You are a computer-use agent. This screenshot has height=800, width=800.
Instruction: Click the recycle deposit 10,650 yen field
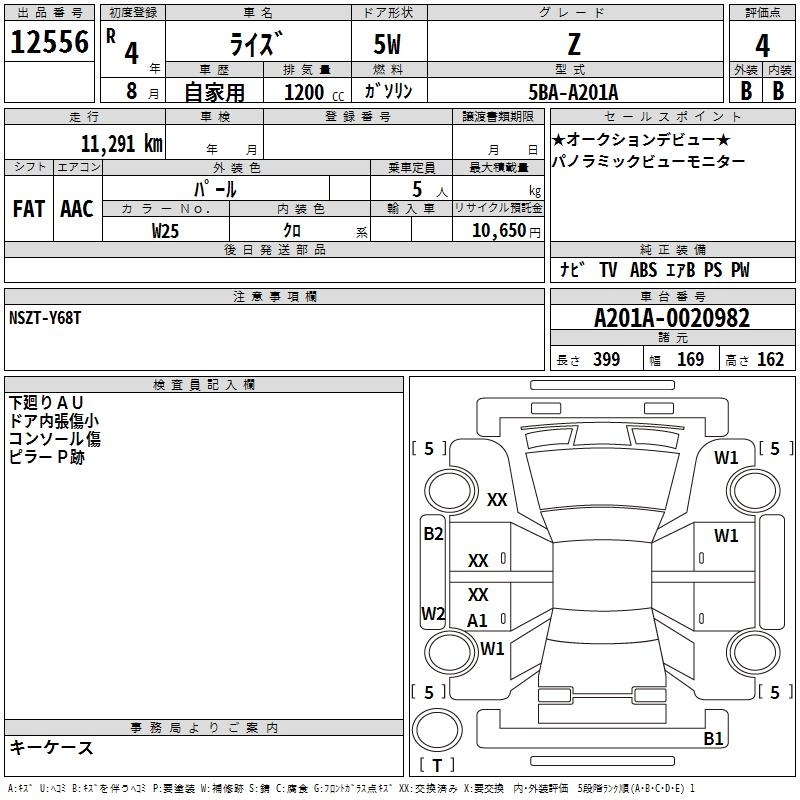pyautogui.click(x=498, y=229)
